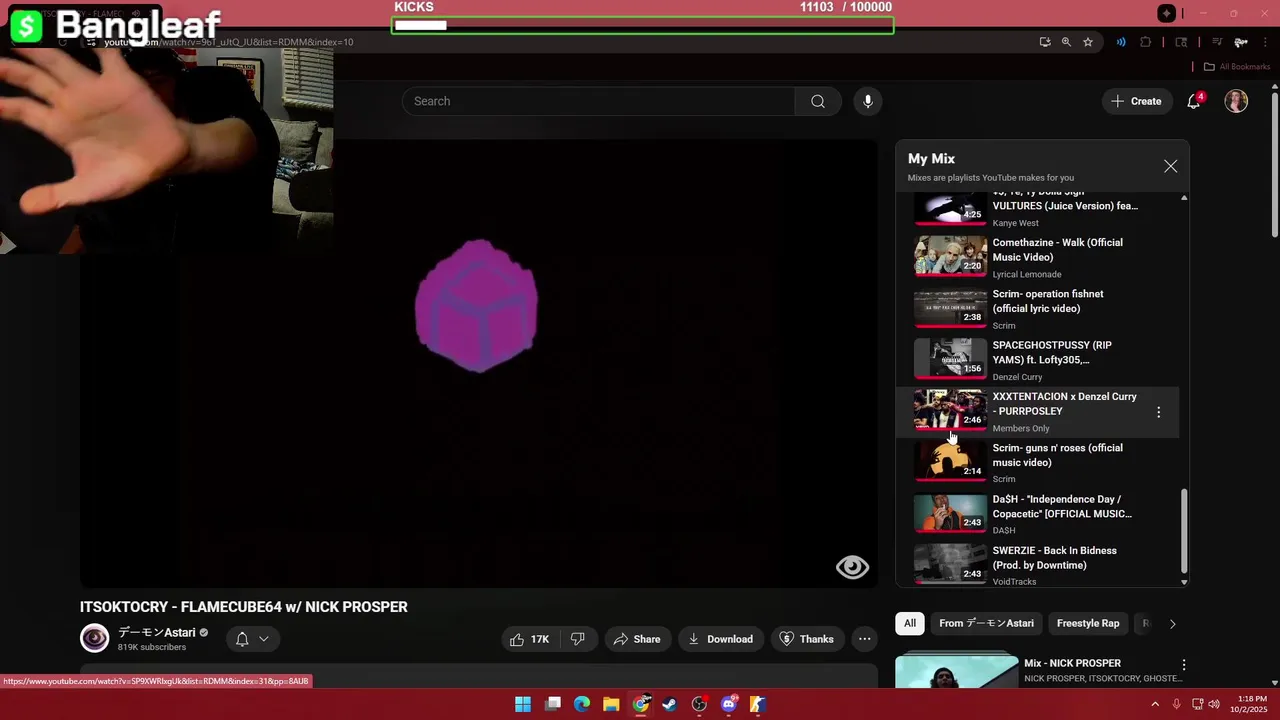The image size is (1280, 720).
Task: Click the system tray volume icon
Action: pyautogui.click(x=1214, y=704)
